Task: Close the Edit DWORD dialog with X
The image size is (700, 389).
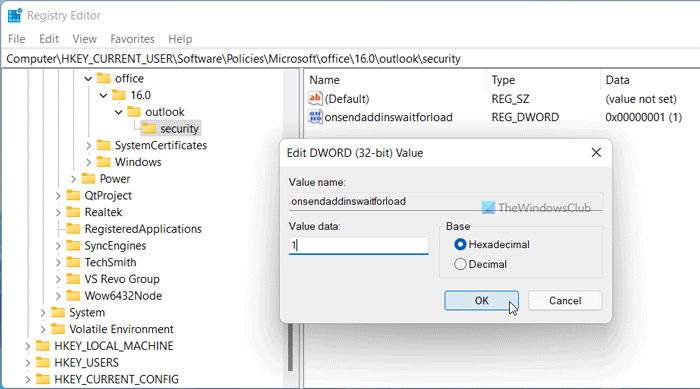Action: point(596,153)
